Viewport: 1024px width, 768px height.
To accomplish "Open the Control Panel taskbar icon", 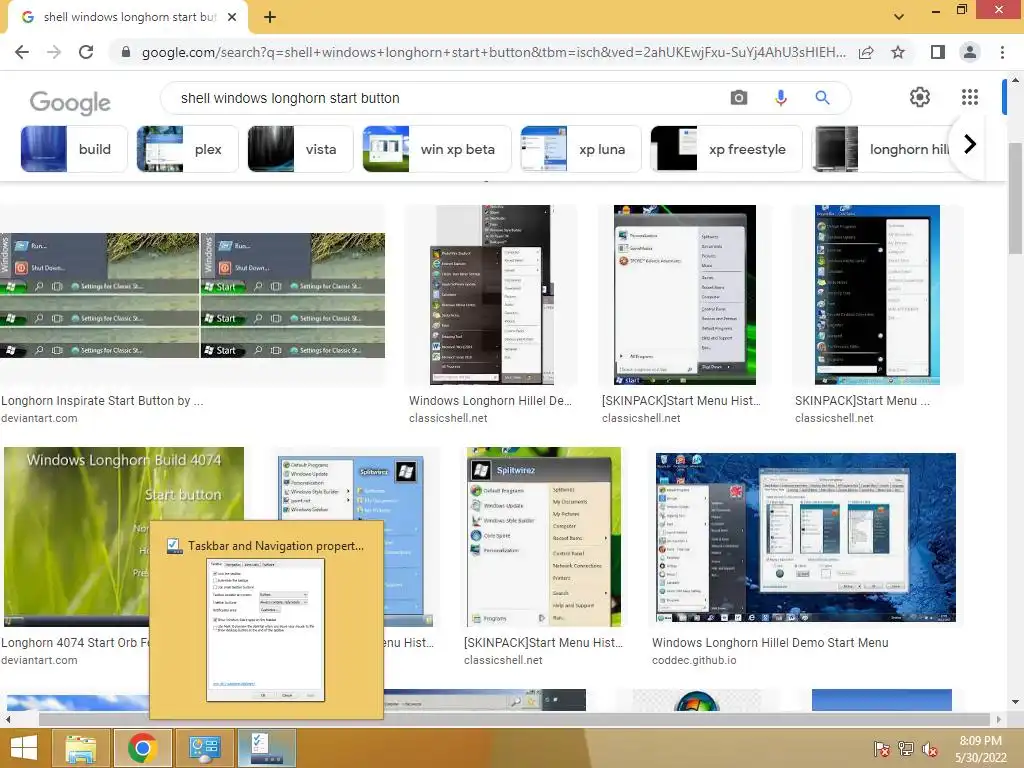I will pos(204,748).
